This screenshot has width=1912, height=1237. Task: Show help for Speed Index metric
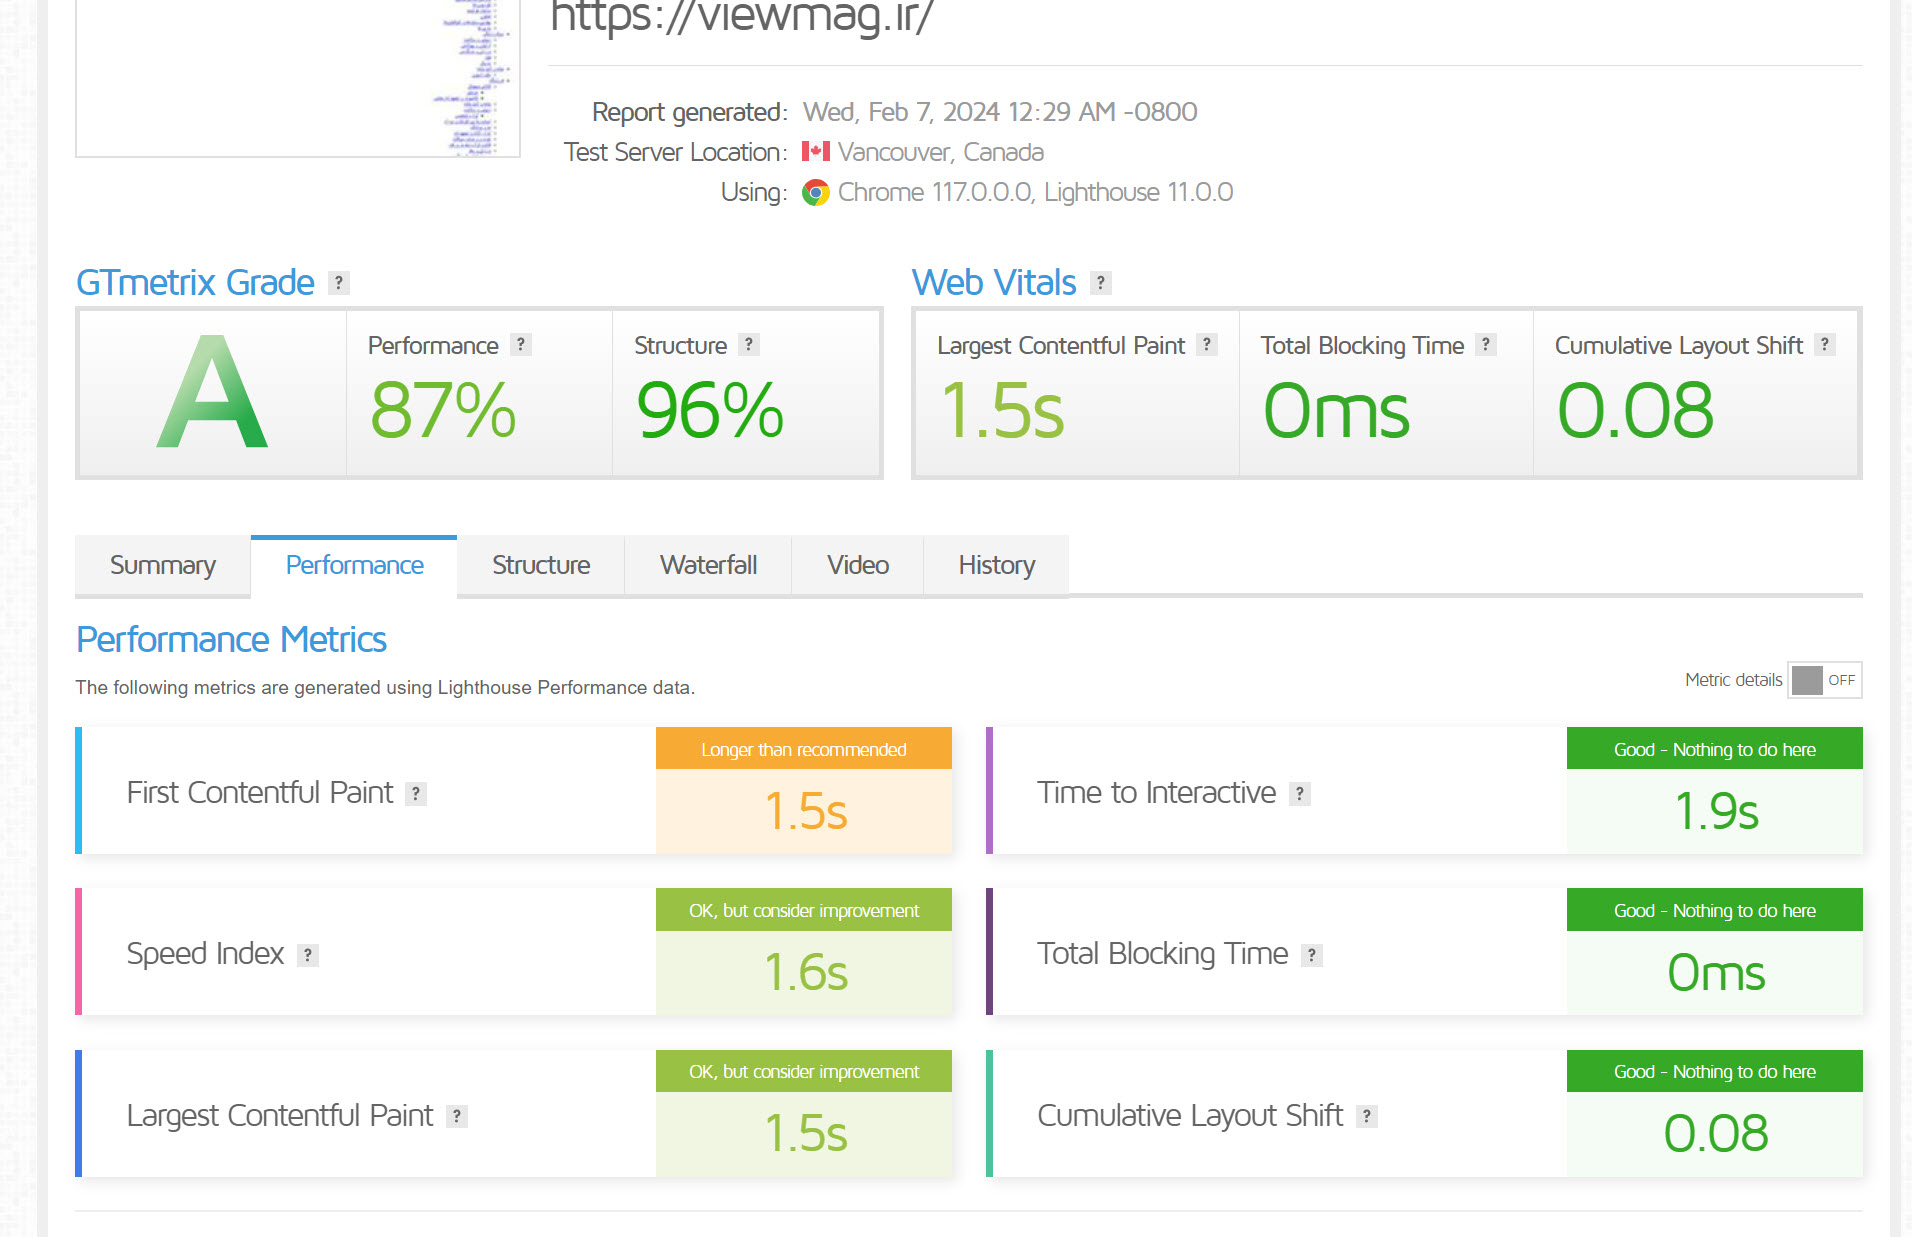[308, 955]
